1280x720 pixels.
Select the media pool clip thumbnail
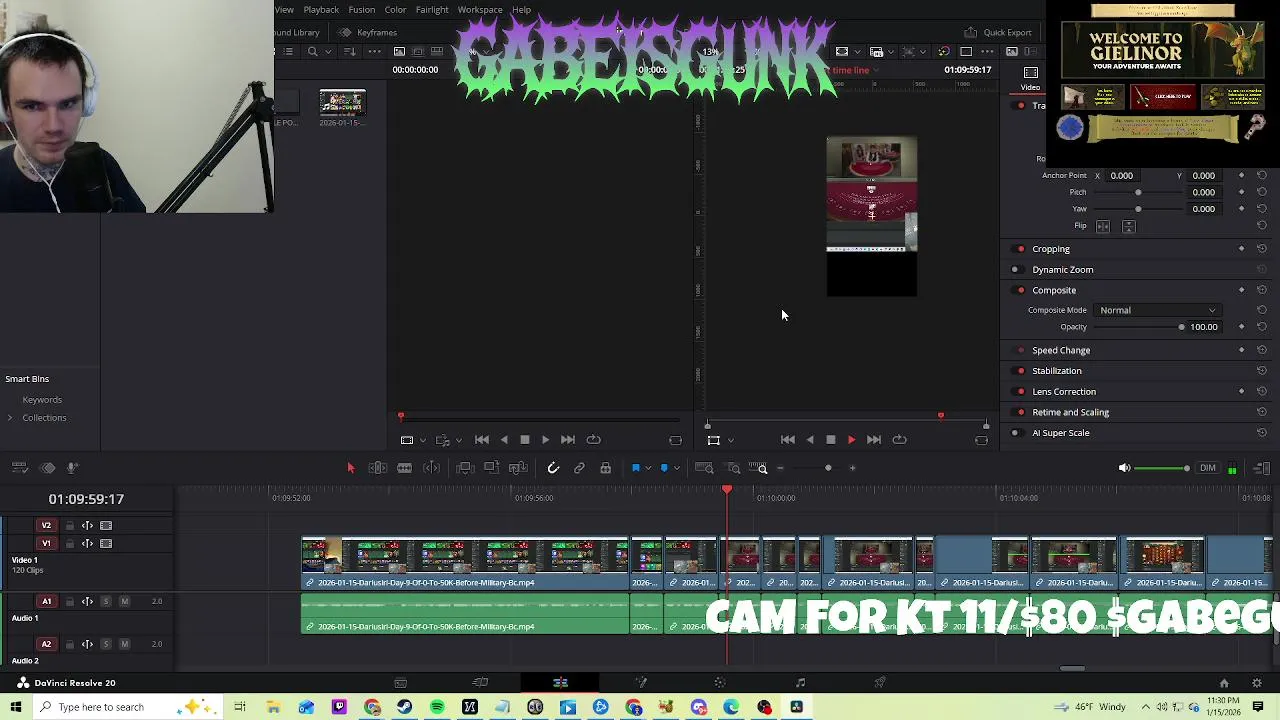343,104
